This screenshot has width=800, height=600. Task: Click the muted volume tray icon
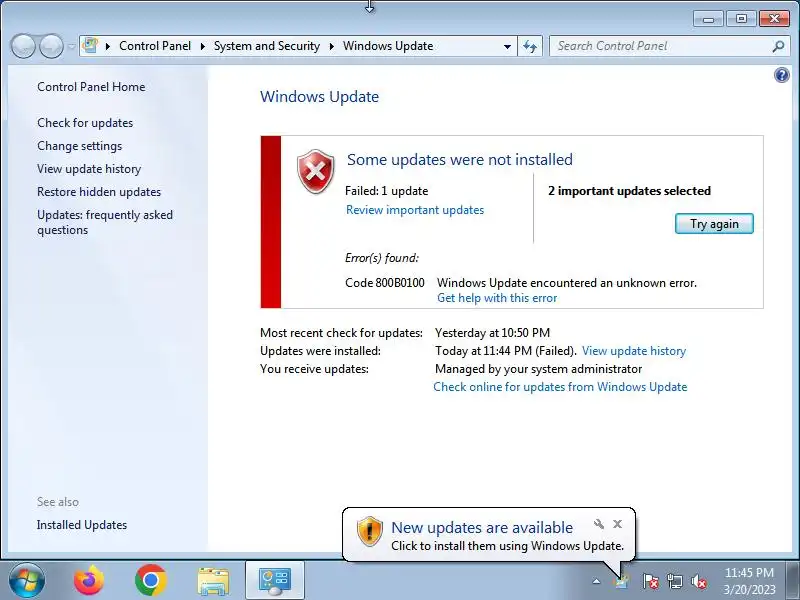[x=699, y=581]
